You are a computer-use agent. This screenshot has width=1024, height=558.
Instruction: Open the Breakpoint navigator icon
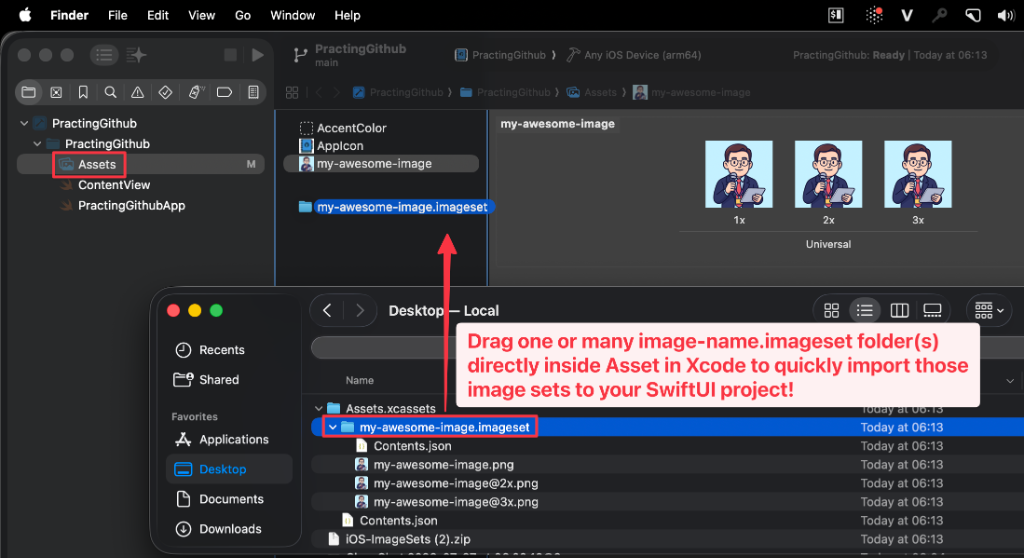coord(224,92)
